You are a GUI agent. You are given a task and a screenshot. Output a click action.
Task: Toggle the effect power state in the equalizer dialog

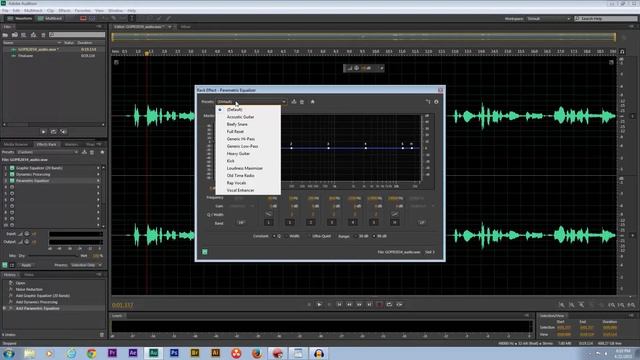click(204, 252)
